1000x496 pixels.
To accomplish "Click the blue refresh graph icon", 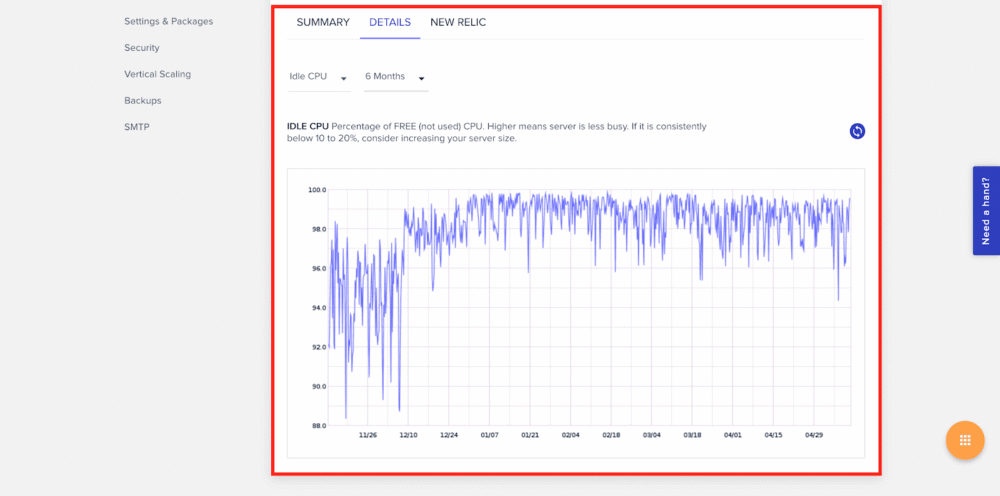I will [x=857, y=131].
